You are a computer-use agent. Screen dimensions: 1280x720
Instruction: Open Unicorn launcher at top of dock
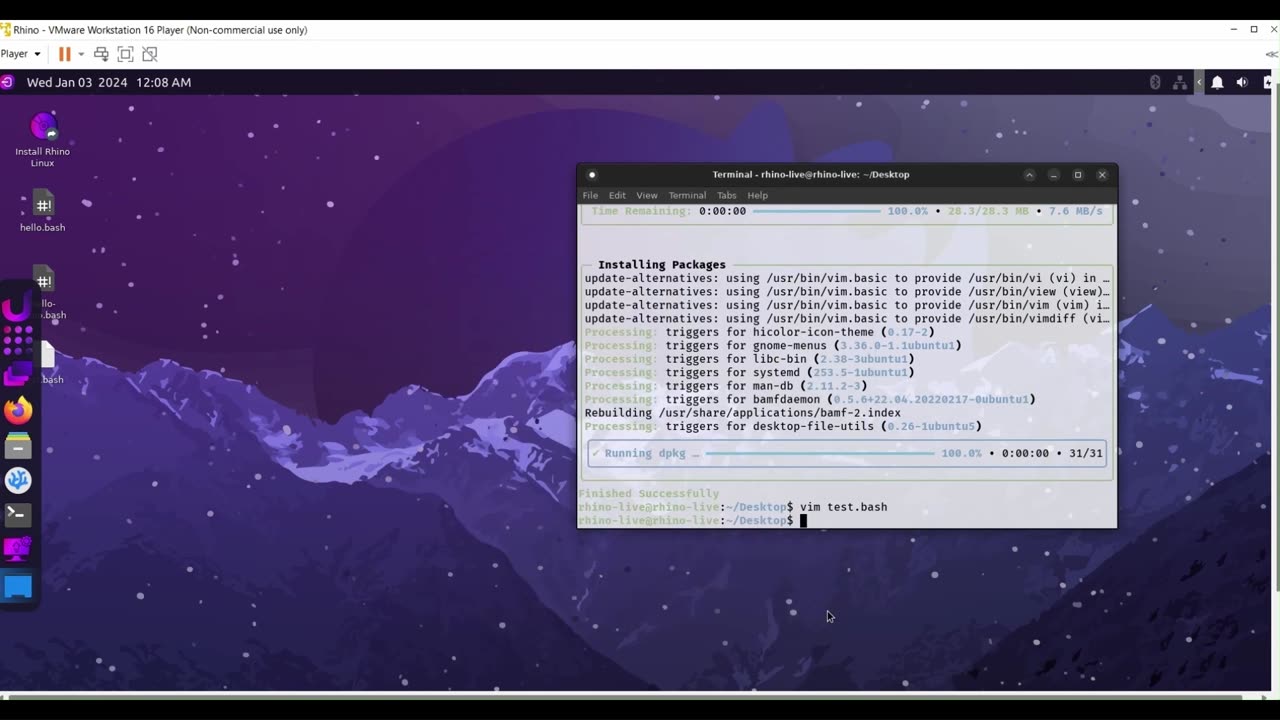pyautogui.click(x=18, y=307)
